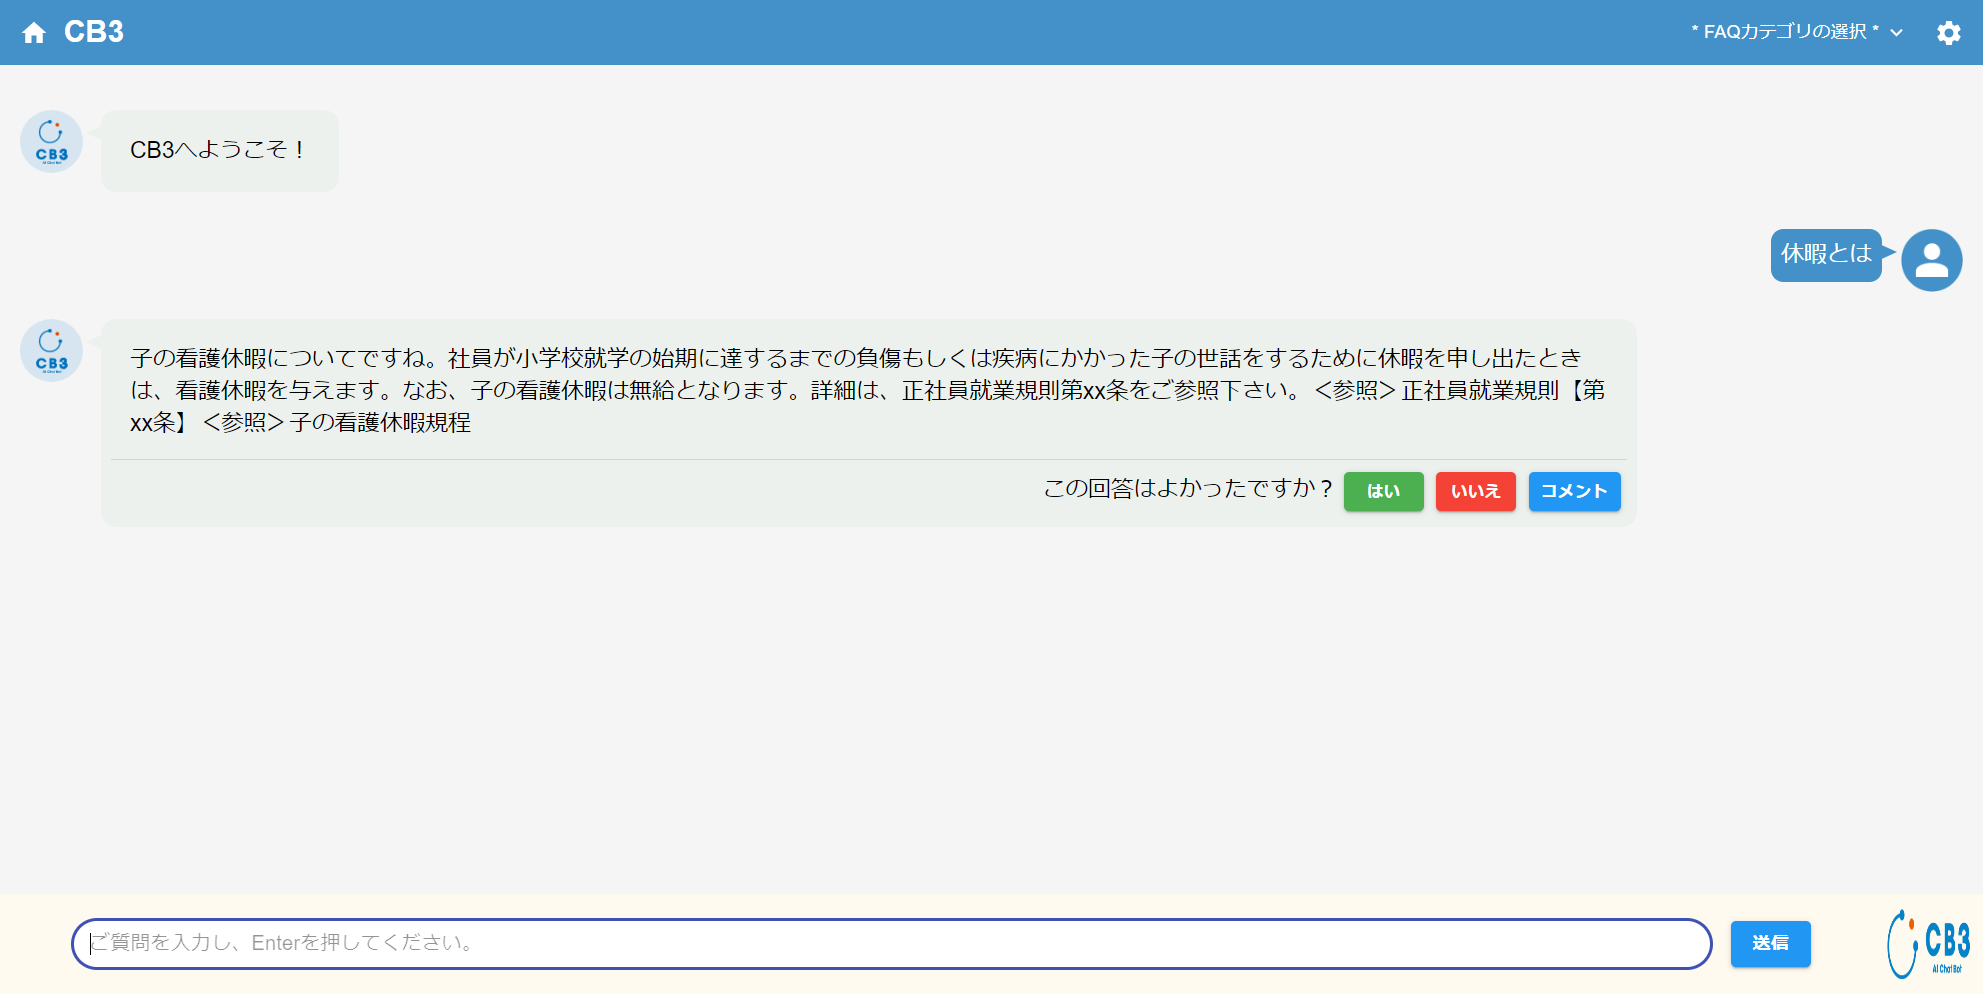Image resolution: width=1983 pixels, height=994 pixels.
Task: Click the 休暇とは user message bubble
Action: 1825,255
